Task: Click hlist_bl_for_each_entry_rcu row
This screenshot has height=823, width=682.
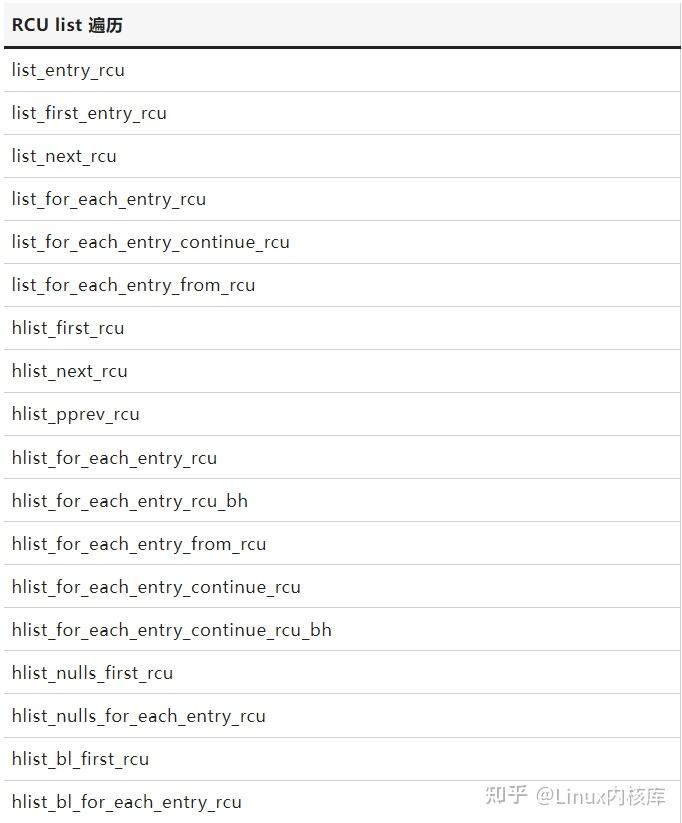Action: pos(127,802)
